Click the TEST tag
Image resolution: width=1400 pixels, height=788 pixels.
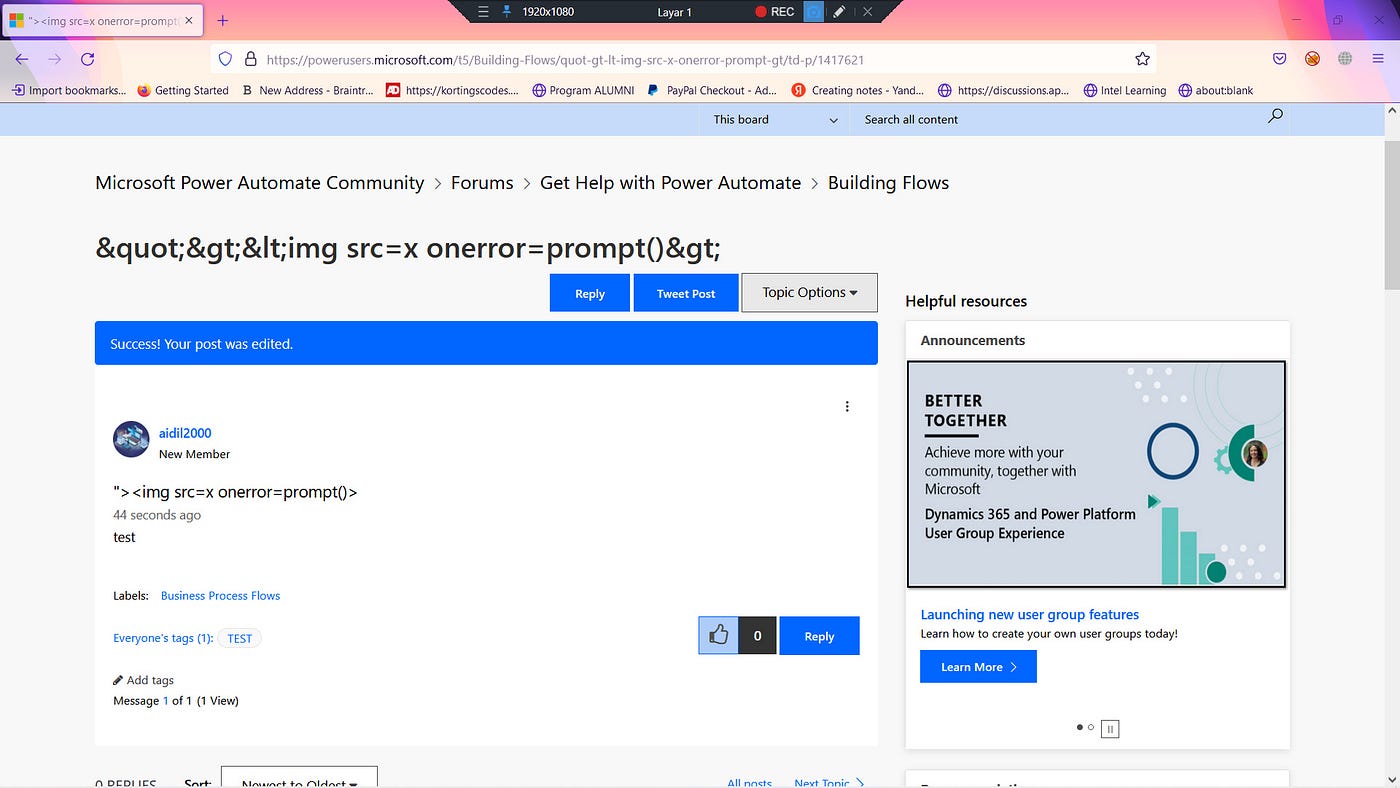click(240, 638)
